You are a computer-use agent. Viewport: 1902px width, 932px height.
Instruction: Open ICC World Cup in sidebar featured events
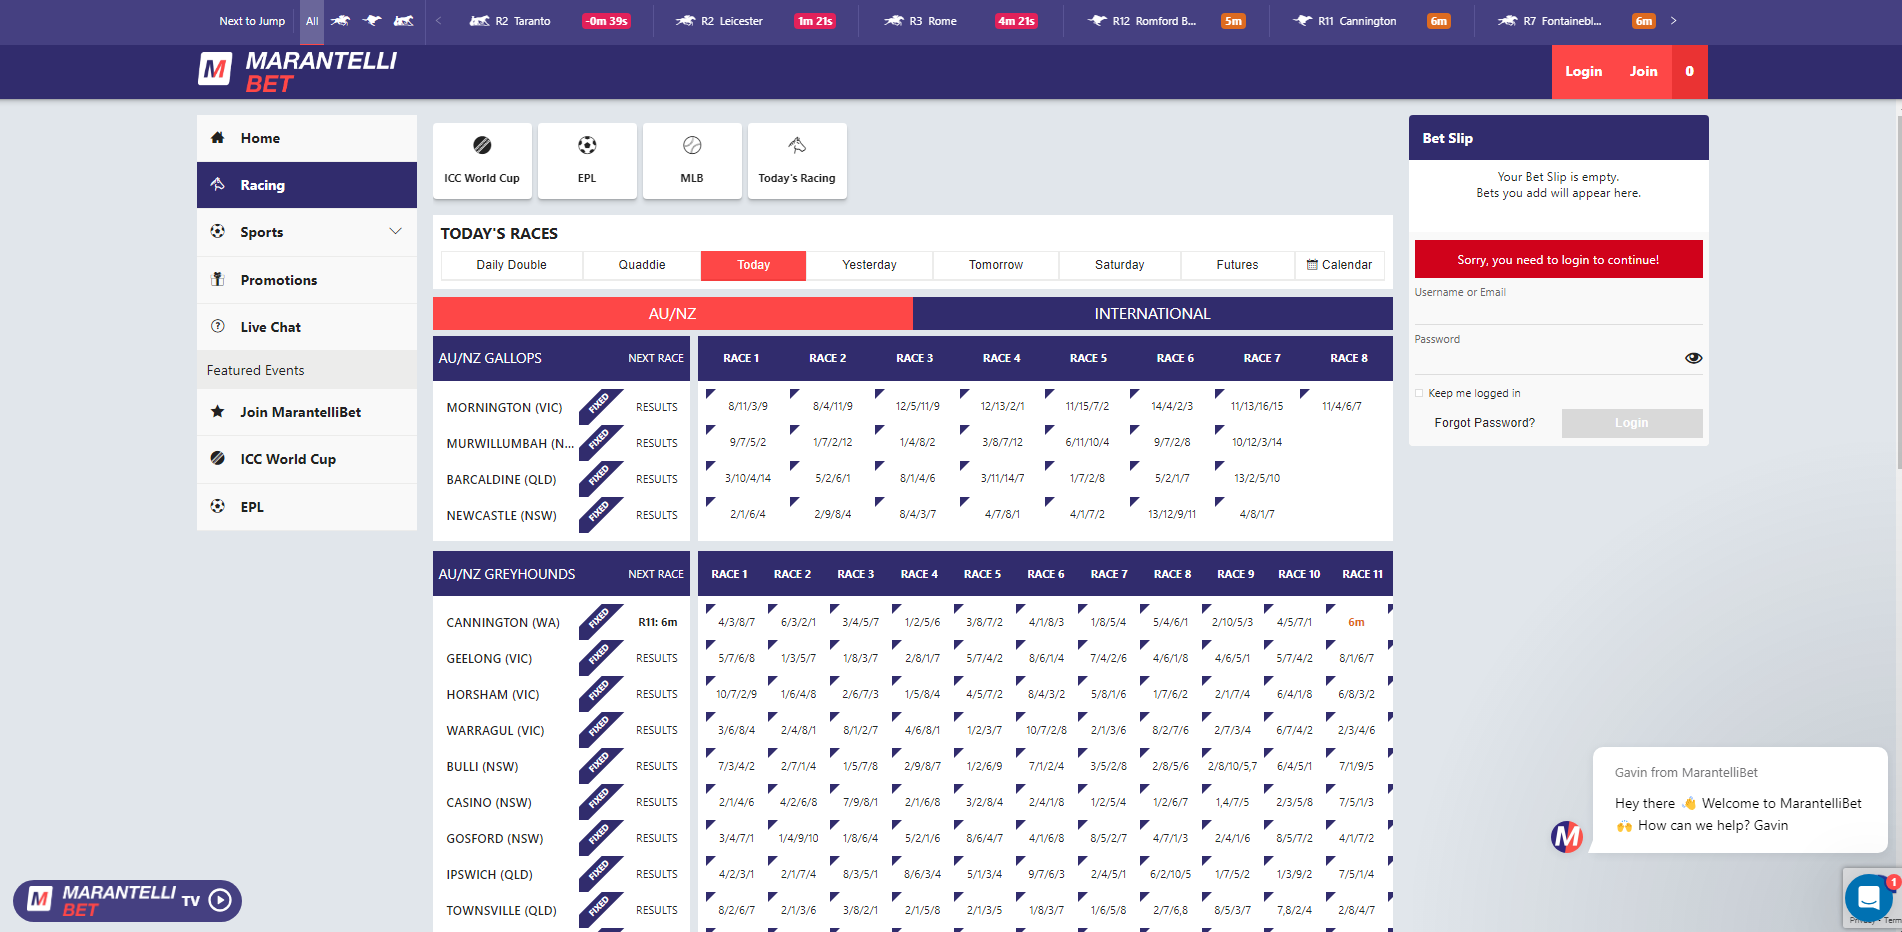point(307,459)
